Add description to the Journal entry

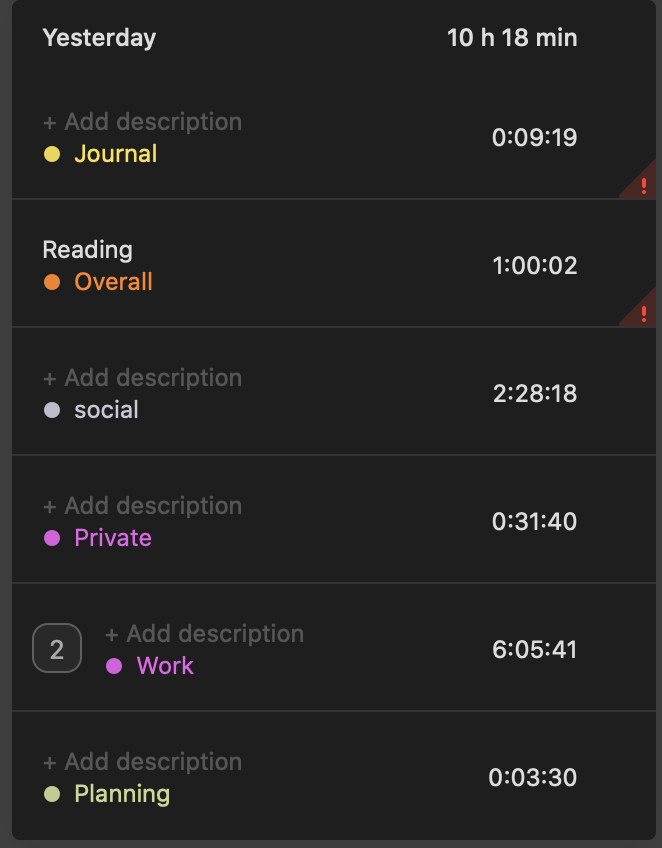142,122
